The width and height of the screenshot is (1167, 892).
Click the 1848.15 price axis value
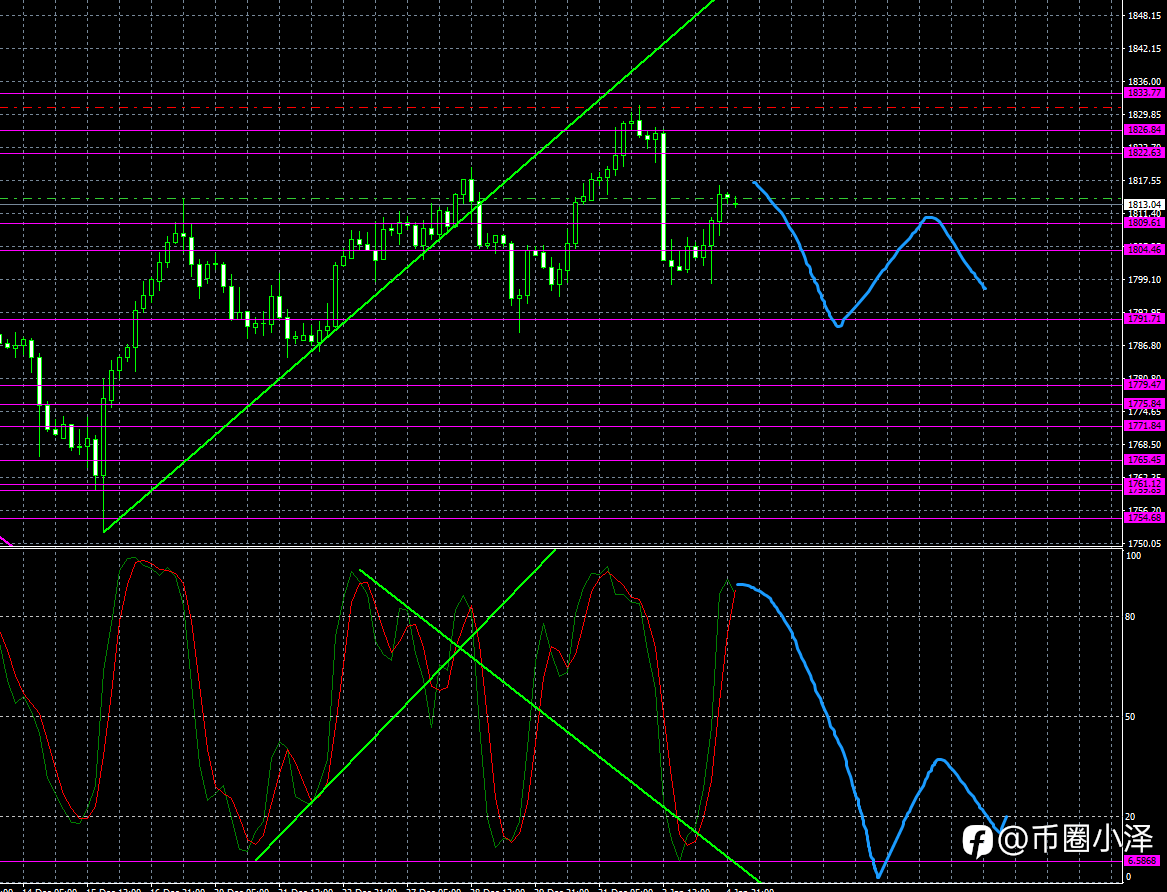1145,16
